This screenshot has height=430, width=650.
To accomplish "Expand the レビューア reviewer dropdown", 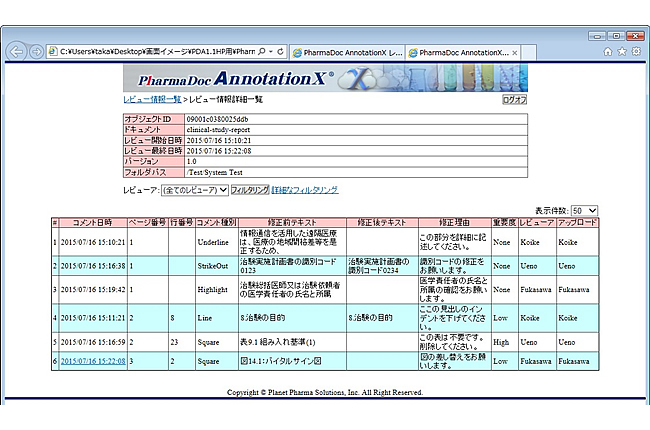I will pyautogui.click(x=194, y=190).
